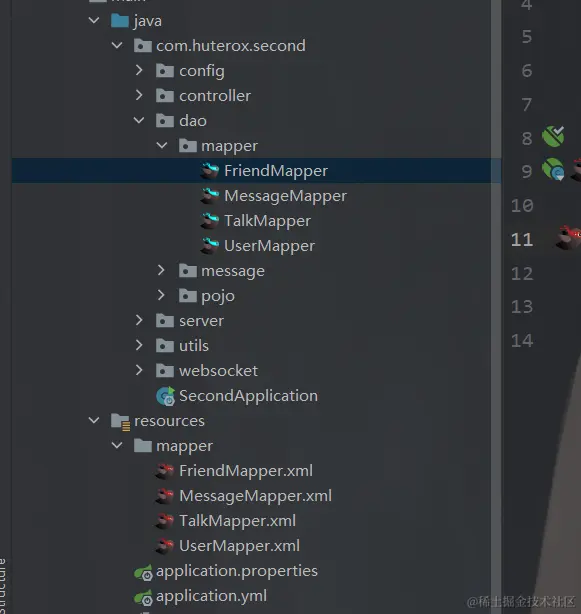Viewport: 581px width, 614px height.
Task: Click the SecondApplication Spring Boot class icon
Action: [x=166, y=396]
